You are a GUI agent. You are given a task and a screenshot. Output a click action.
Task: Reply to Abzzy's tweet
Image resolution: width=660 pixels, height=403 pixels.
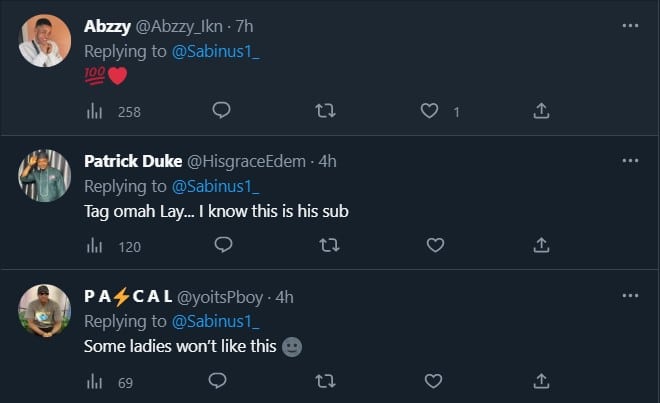[222, 111]
